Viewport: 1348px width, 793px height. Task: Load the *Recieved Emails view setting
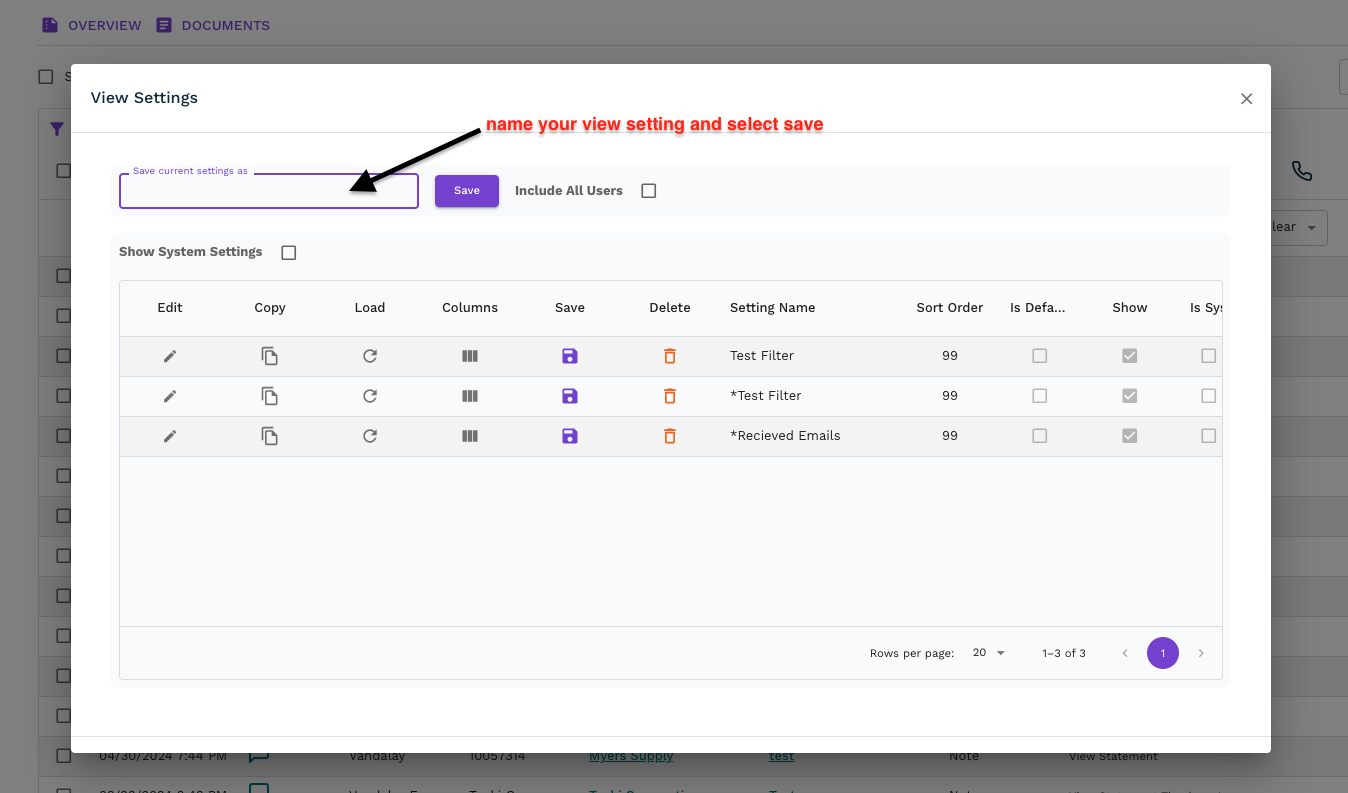[x=370, y=436]
